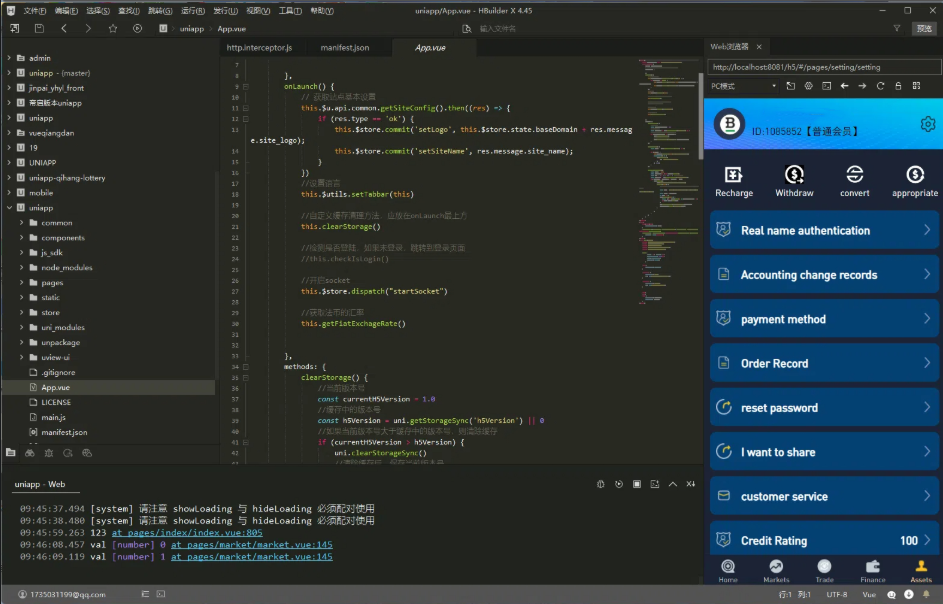Open the PC mode dropdown
The width and height of the screenshot is (943, 604).
pos(743,86)
